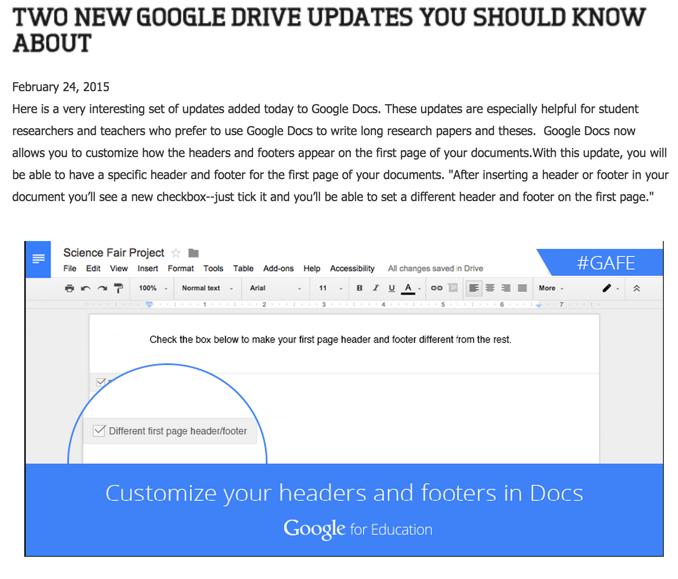Click the article headline about Google Drive updates
Screen dimensions: 678x579
tap(329, 30)
